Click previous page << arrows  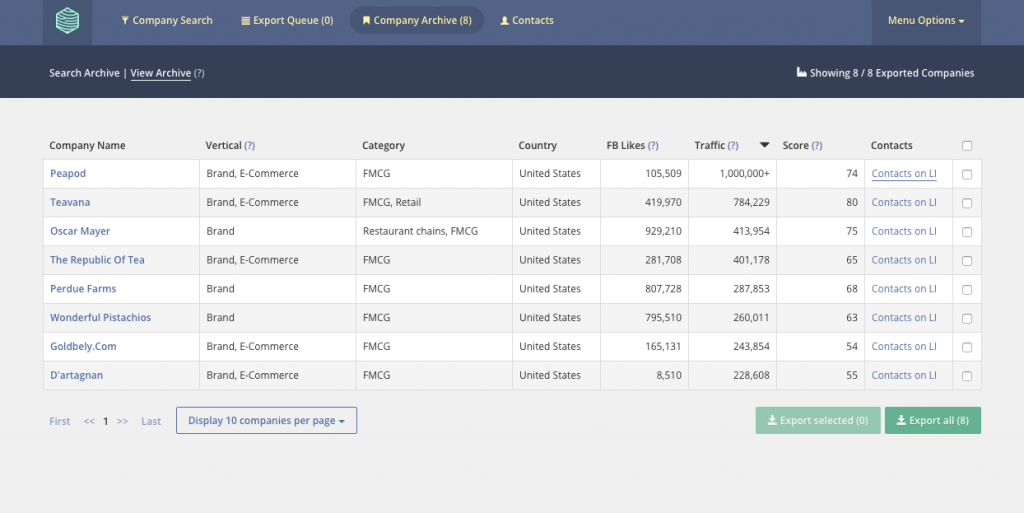coord(89,421)
